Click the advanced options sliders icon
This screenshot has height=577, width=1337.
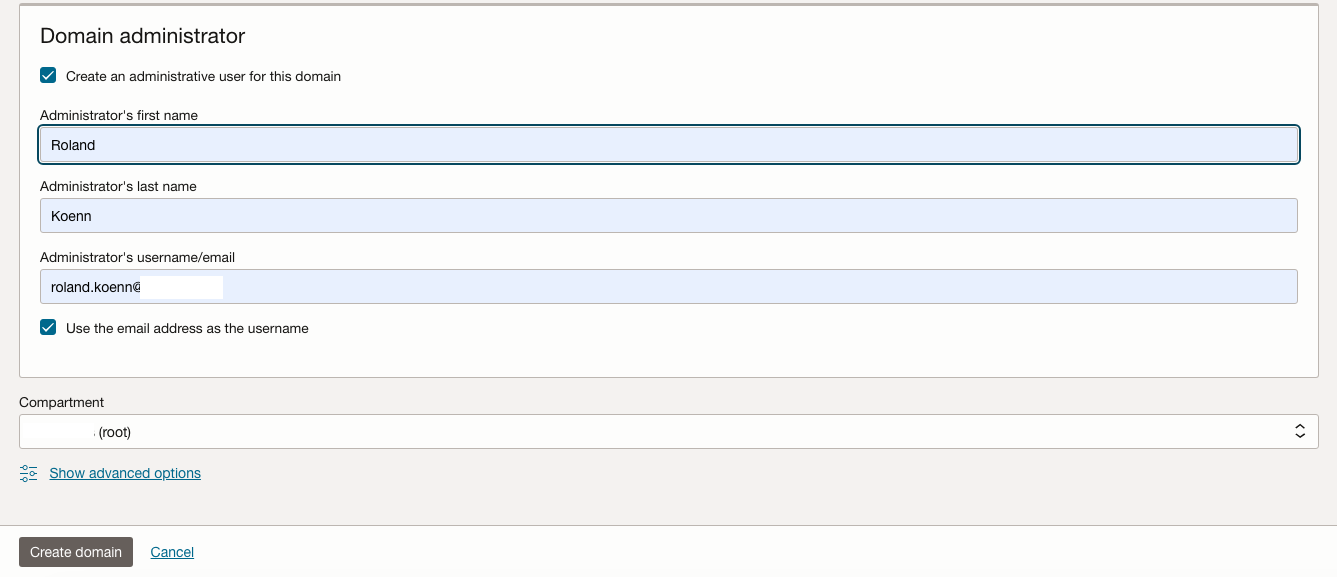coord(27,472)
